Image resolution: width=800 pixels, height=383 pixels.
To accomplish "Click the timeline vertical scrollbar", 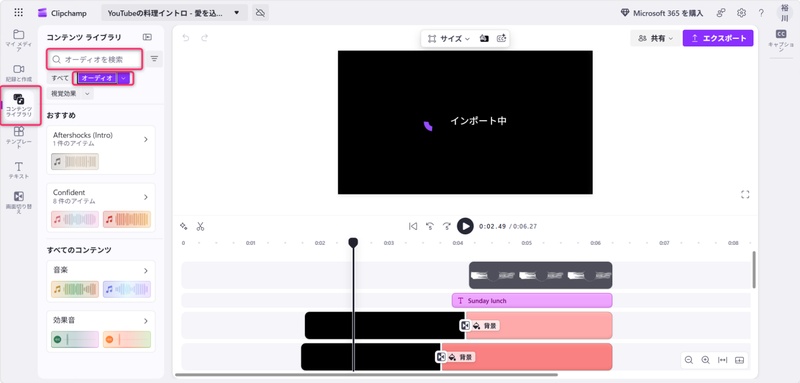I will (x=754, y=269).
